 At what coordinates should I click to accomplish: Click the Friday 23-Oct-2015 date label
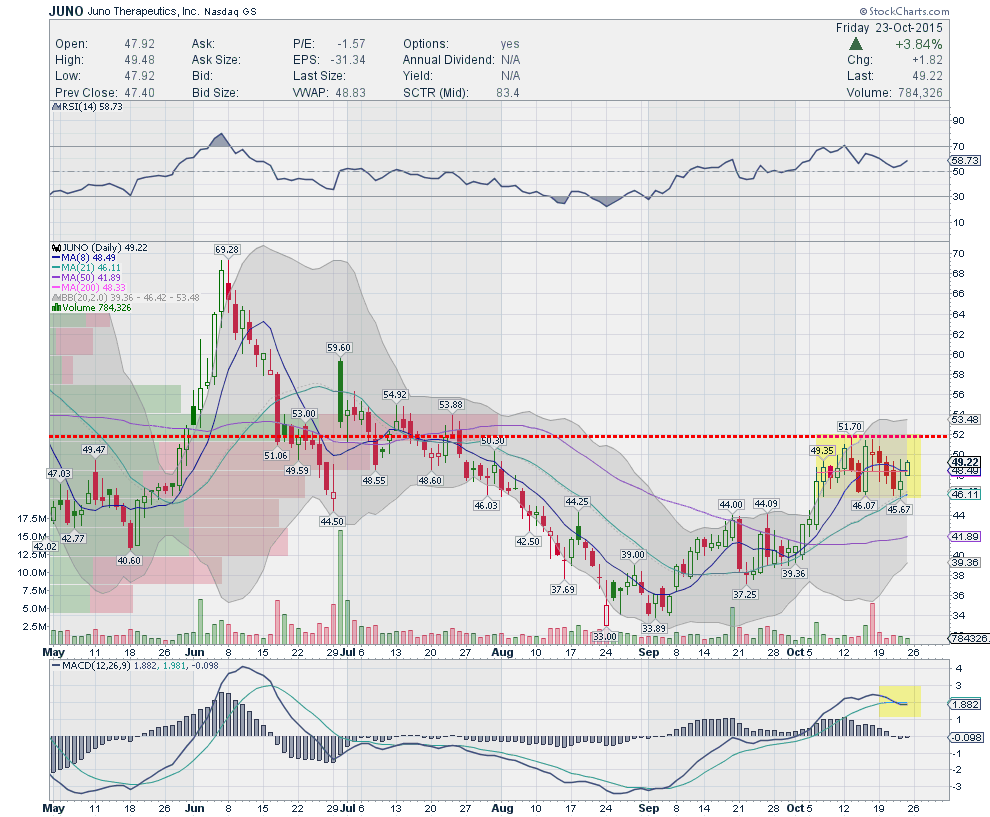point(889,28)
